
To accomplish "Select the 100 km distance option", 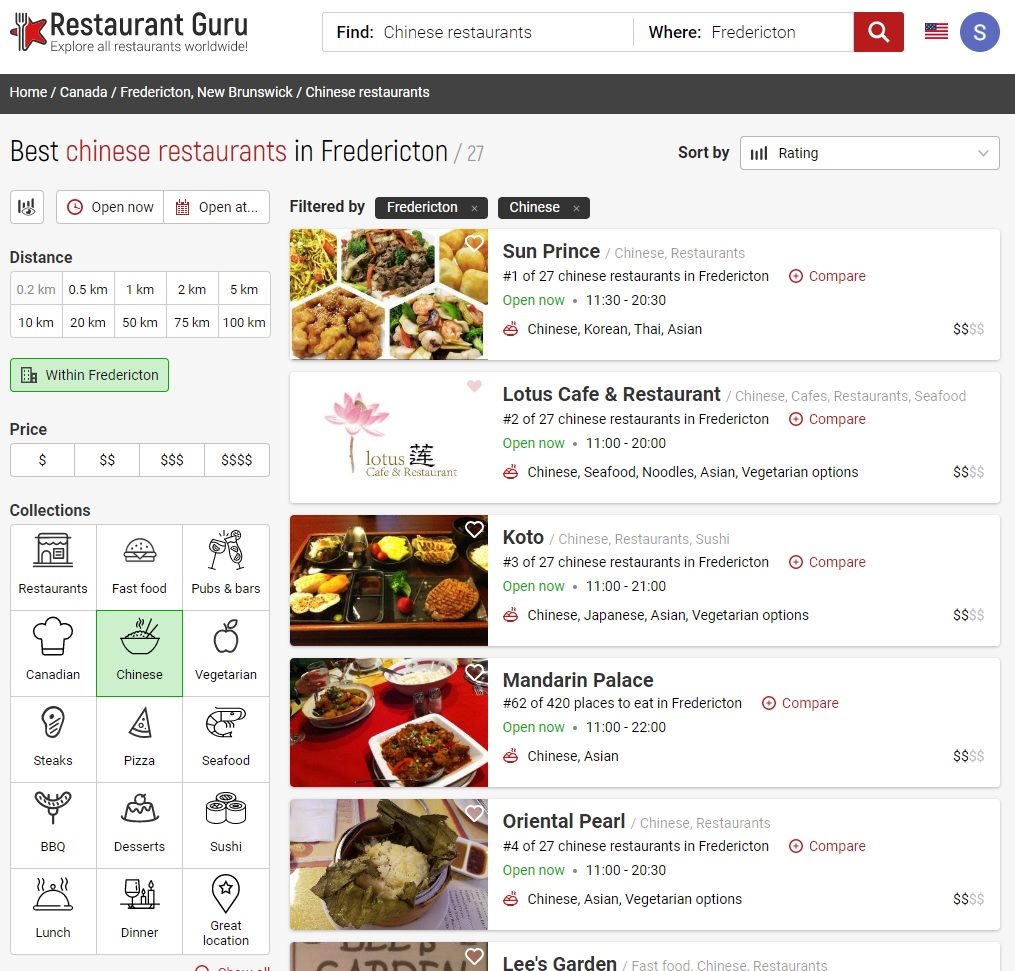I will 244,322.
